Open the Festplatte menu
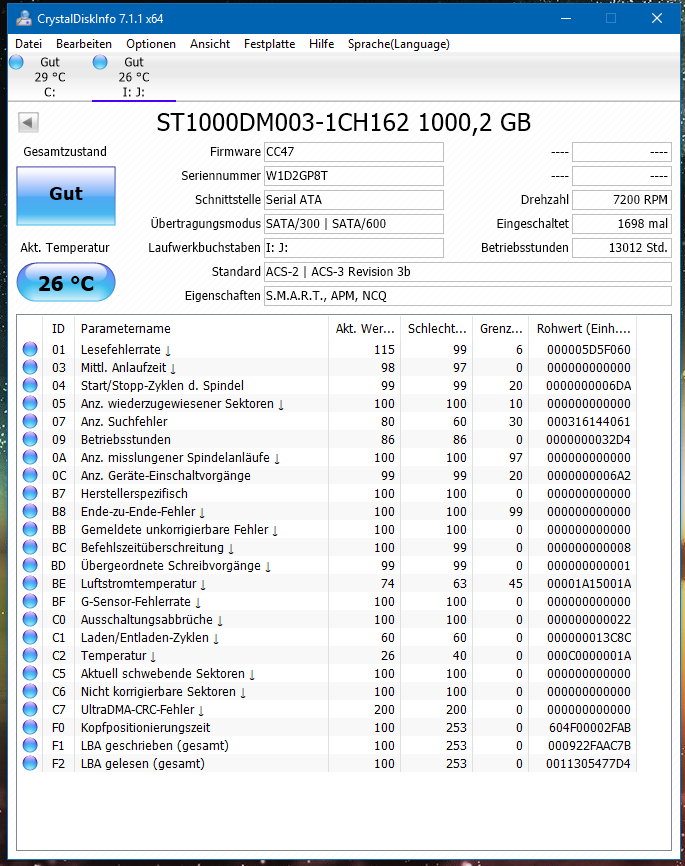The width and height of the screenshot is (685, 866). tap(270, 44)
